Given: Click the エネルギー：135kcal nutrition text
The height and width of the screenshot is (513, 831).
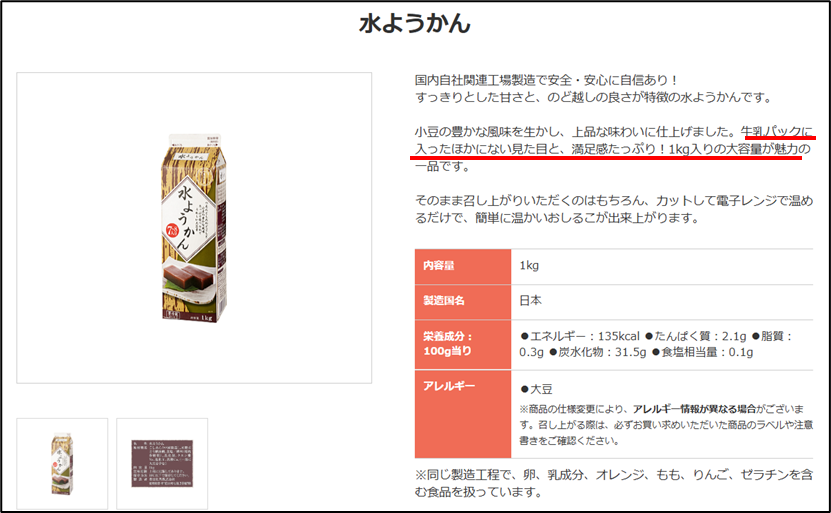Looking at the screenshot, I should [580, 336].
